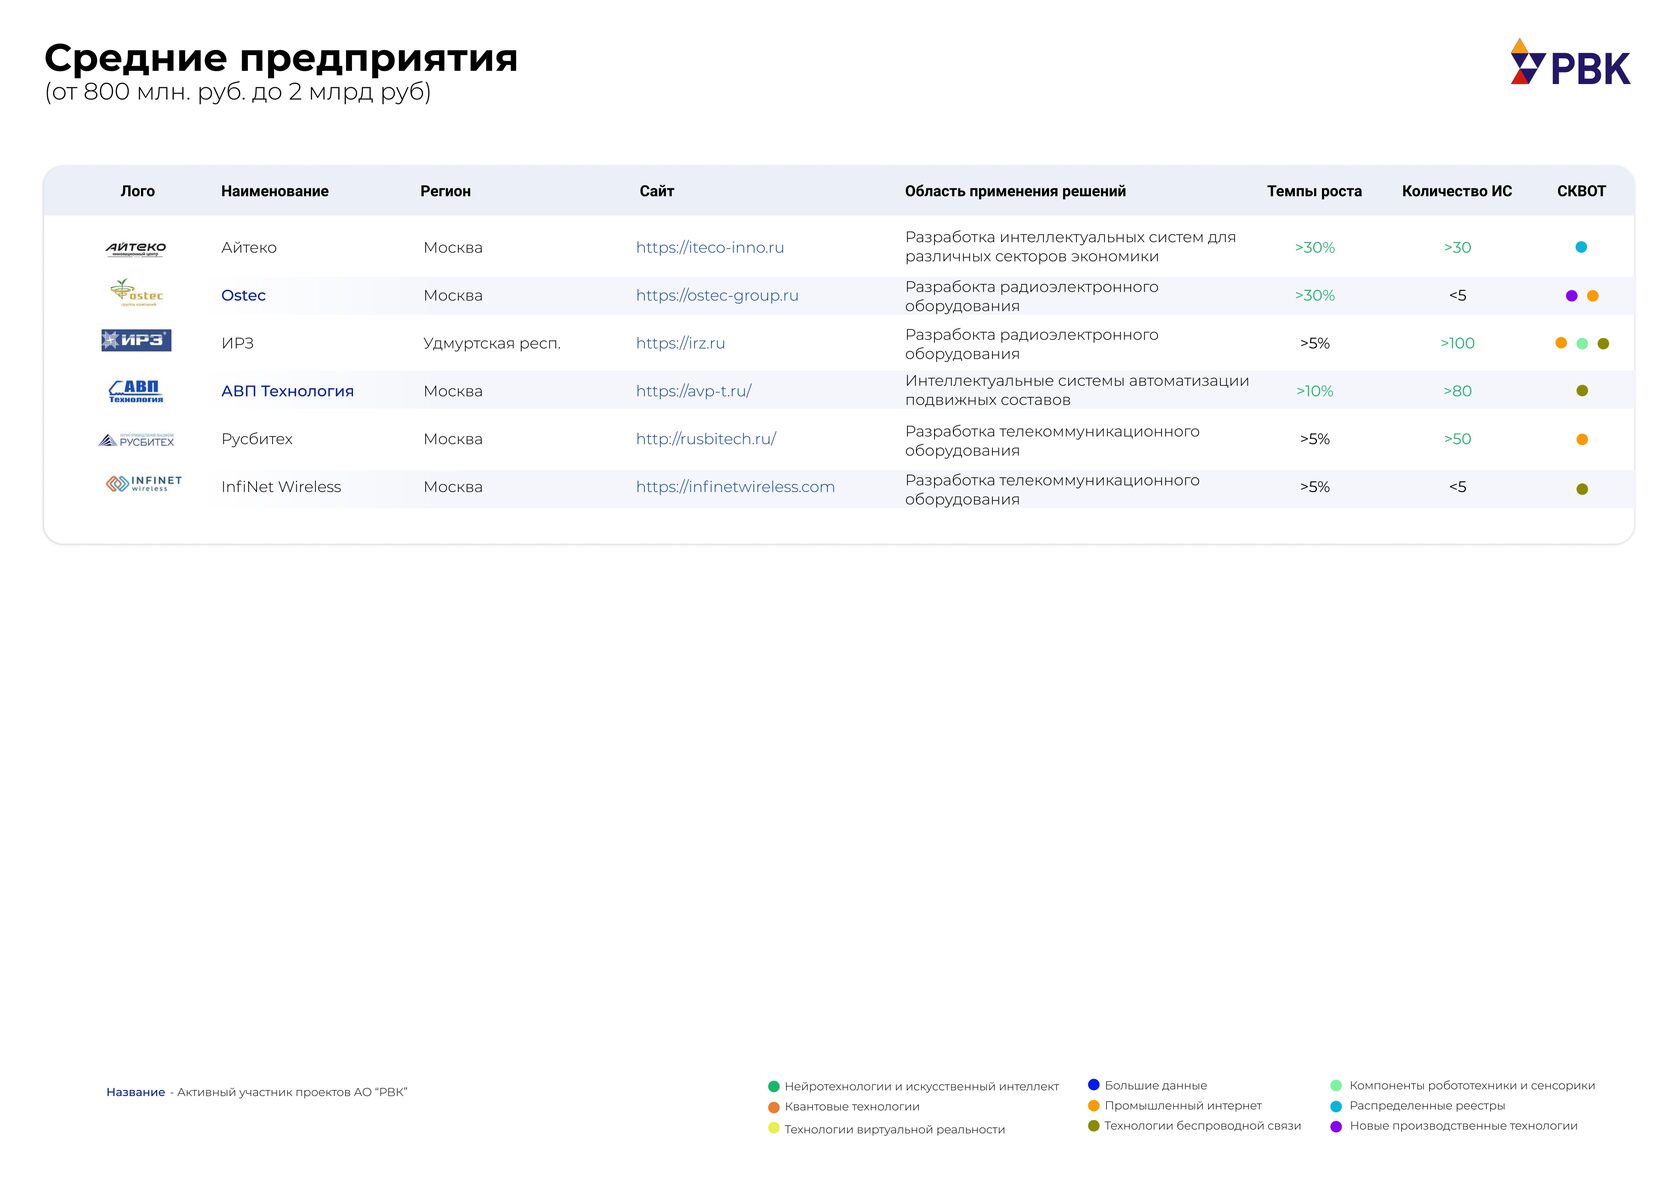This screenshot has height=1187, width=1680.
Task: Open the https://ostec-group.ru link
Action: (717, 295)
